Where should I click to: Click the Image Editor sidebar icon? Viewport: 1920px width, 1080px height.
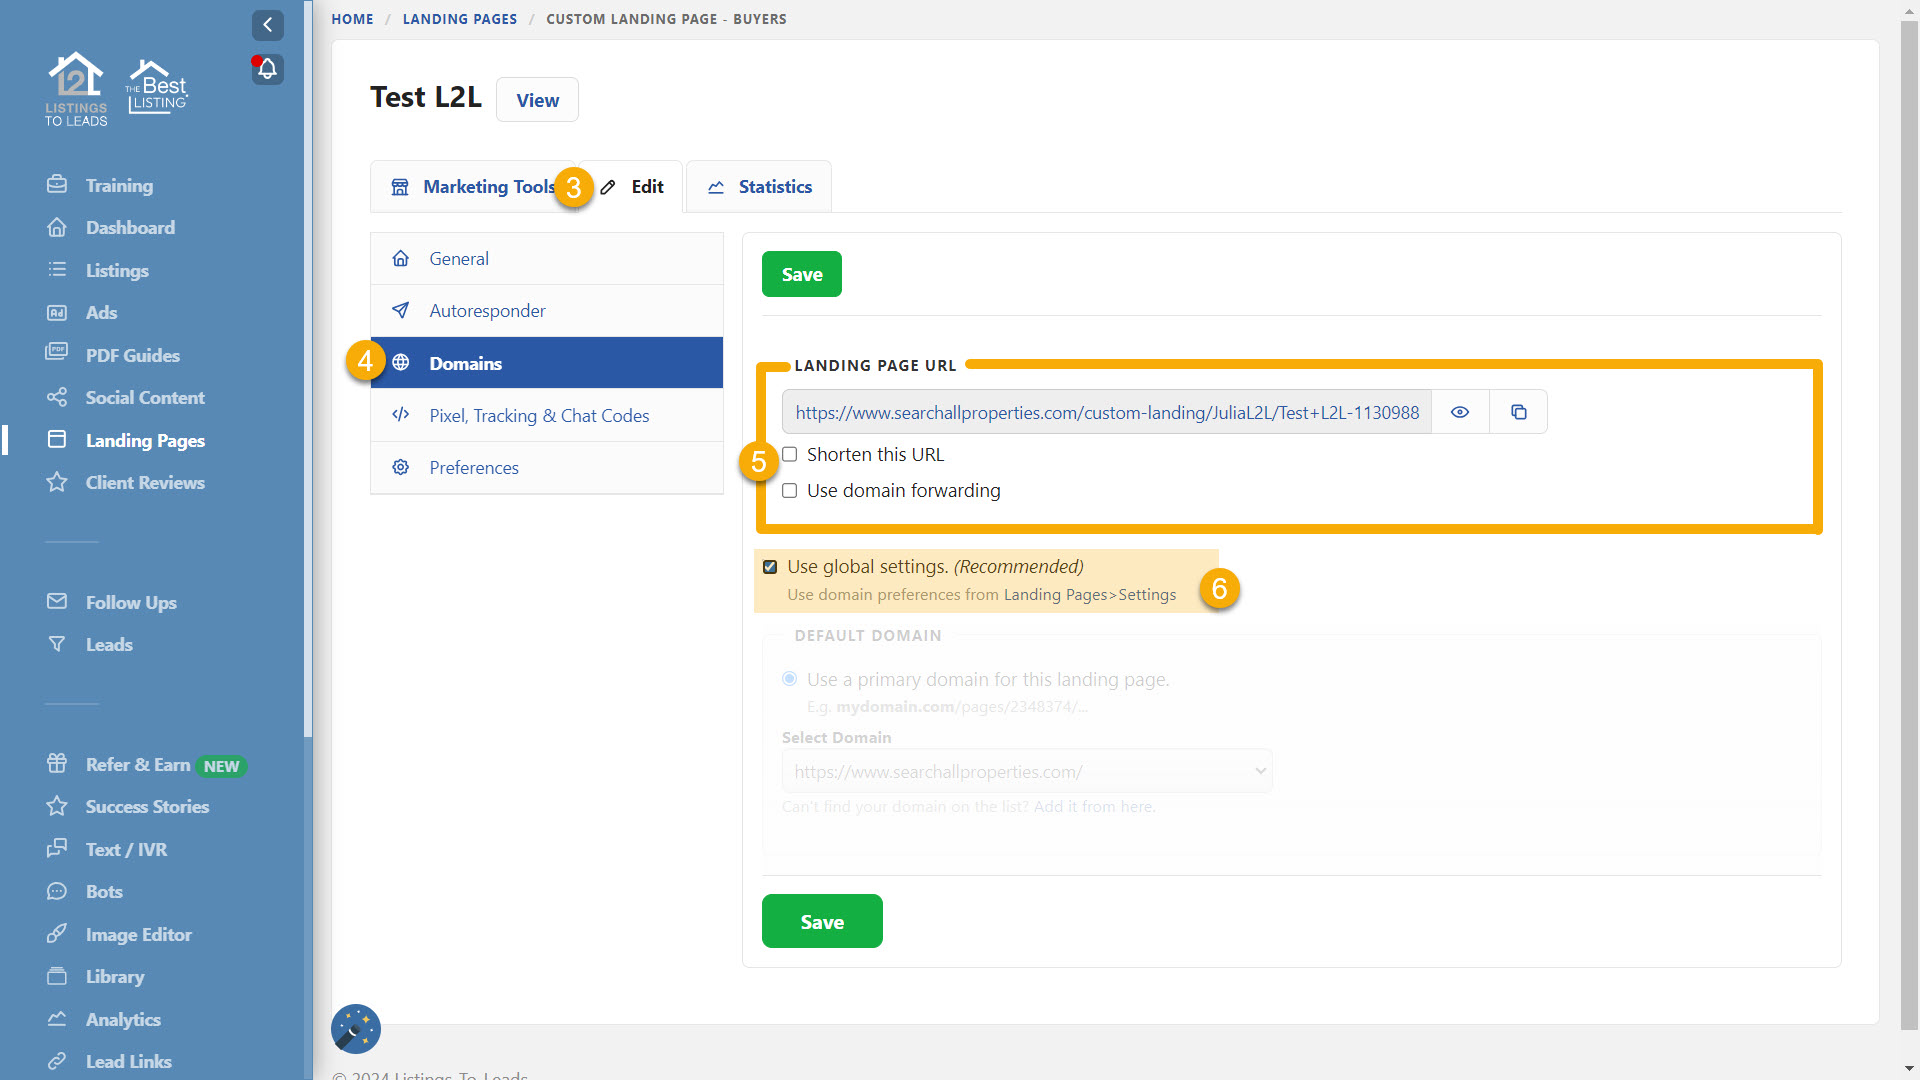tap(57, 934)
